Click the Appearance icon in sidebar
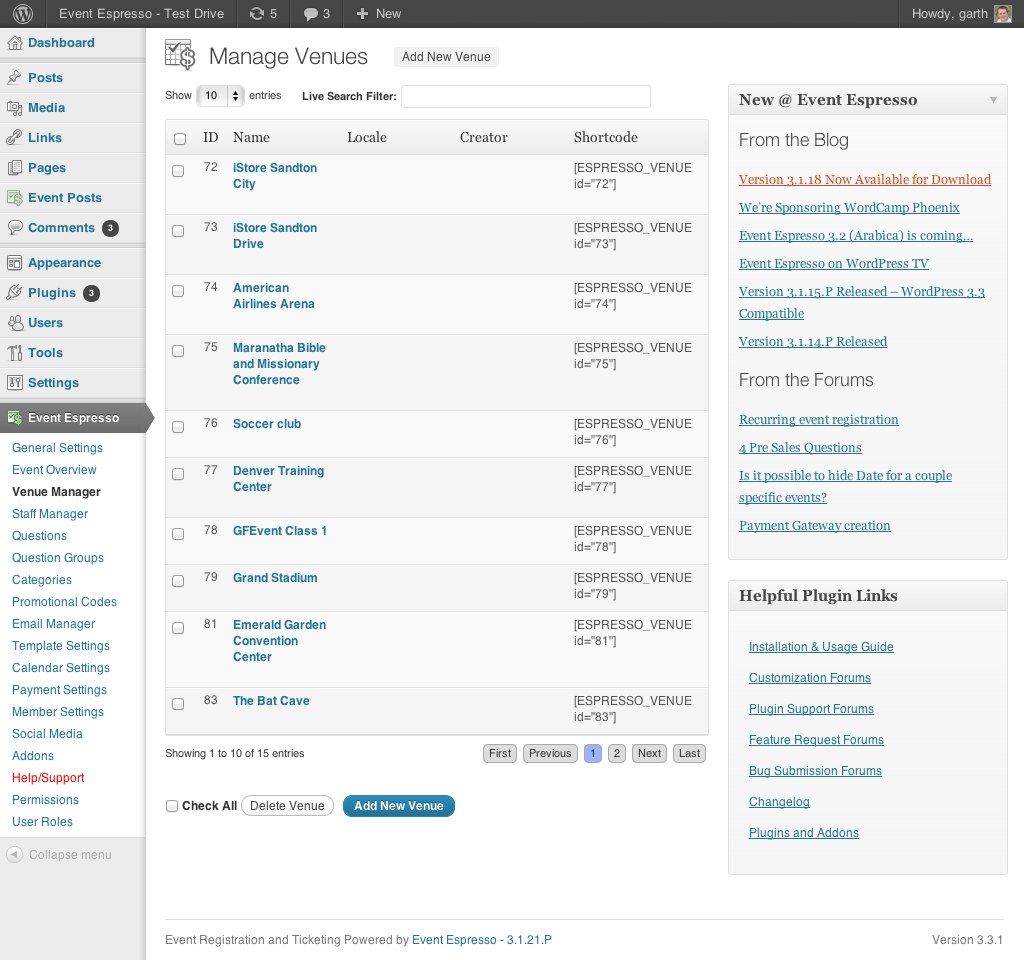 tap(14, 263)
